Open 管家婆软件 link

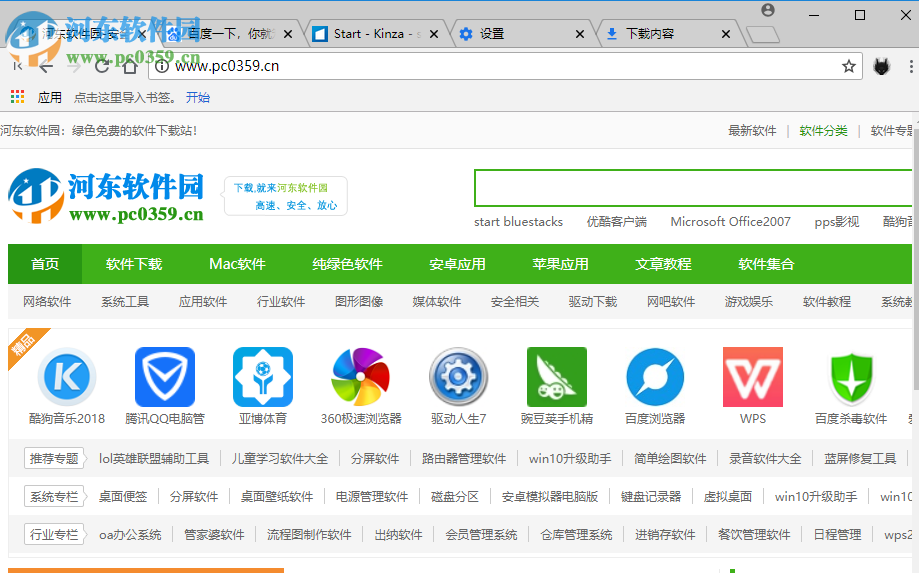pos(214,535)
